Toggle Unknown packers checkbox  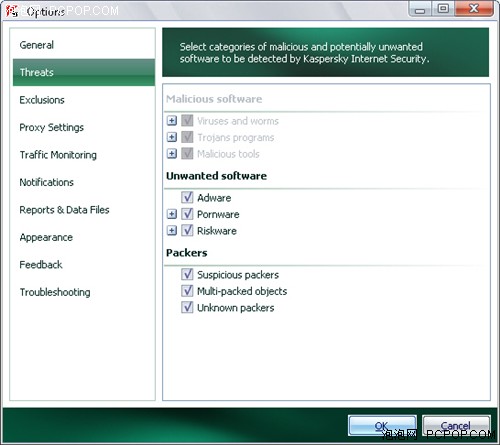click(187, 307)
